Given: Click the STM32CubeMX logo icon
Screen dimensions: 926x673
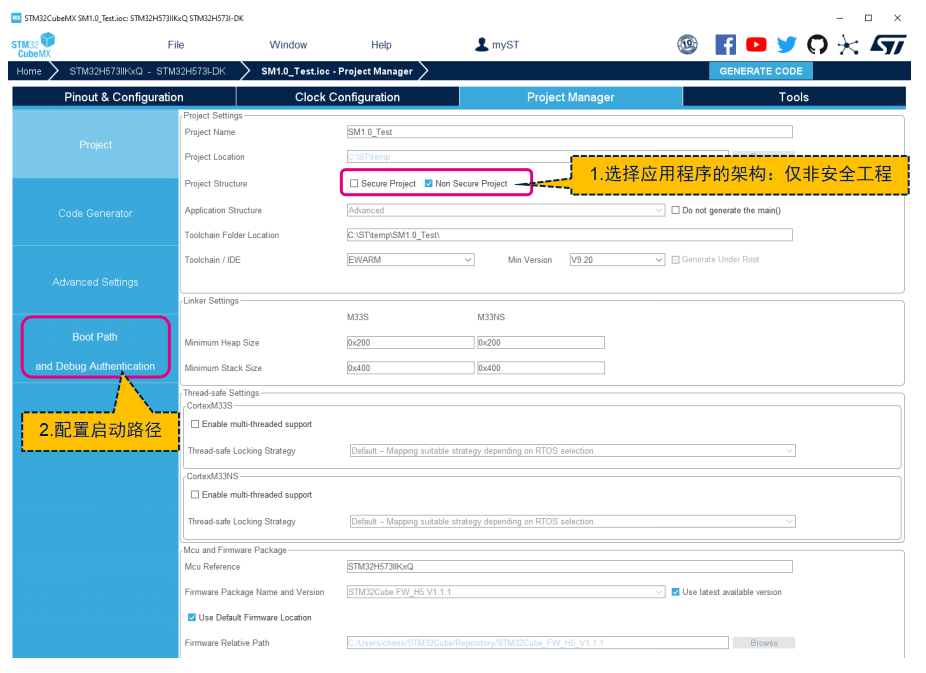Looking at the screenshot, I should pyautogui.click(x=33, y=45).
